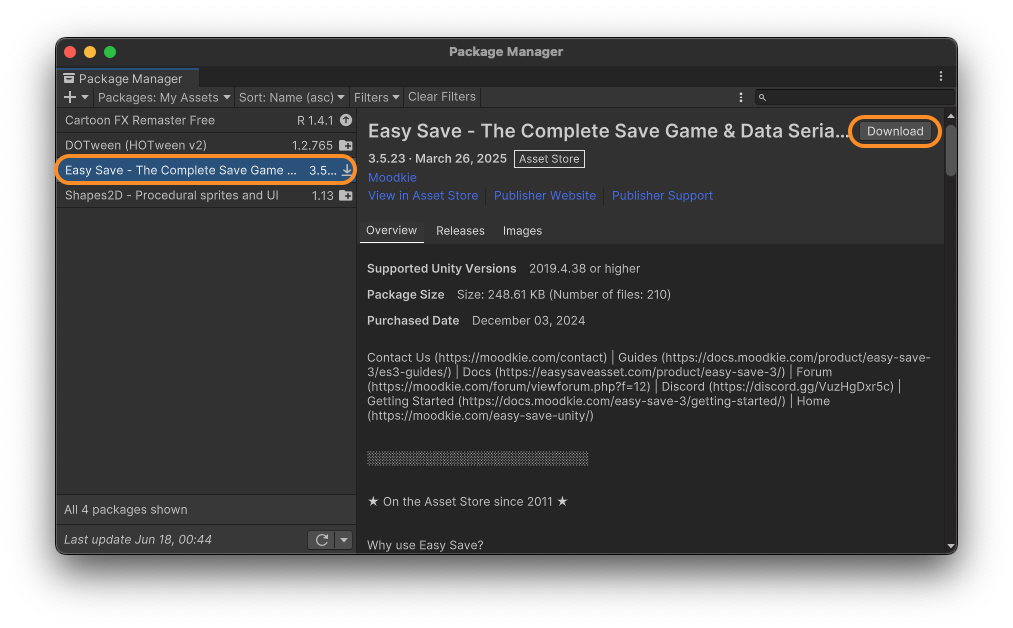Click the package search field
The width and height of the screenshot is (1013, 628).
click(x=854, y=98)
